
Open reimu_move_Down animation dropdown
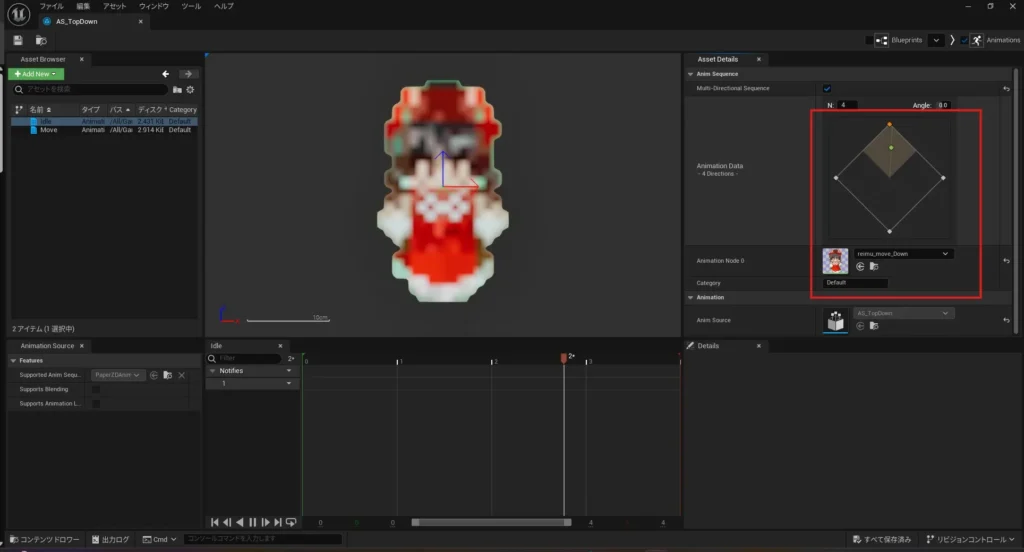point(903,253)
